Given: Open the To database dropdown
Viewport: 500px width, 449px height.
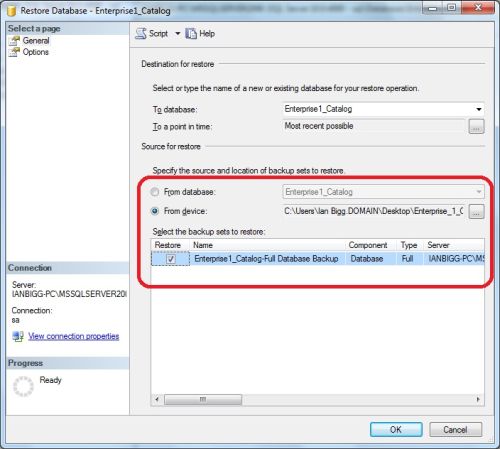Looking at the screenshot, I should point(479,109).
